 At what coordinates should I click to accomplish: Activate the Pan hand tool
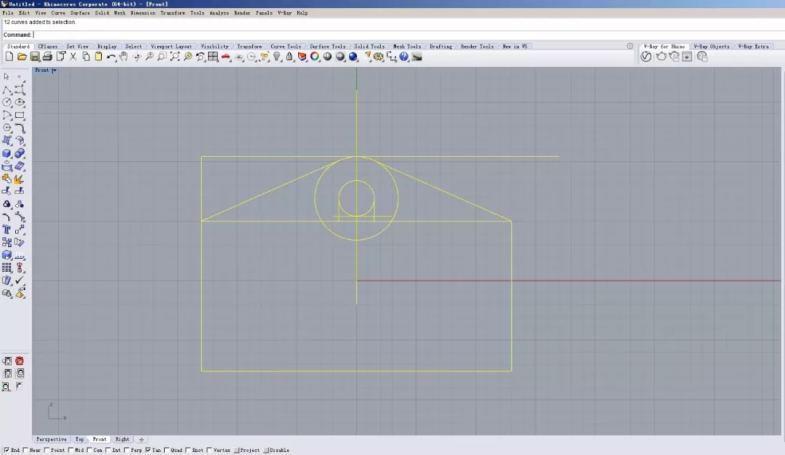[x=124, y=57]
